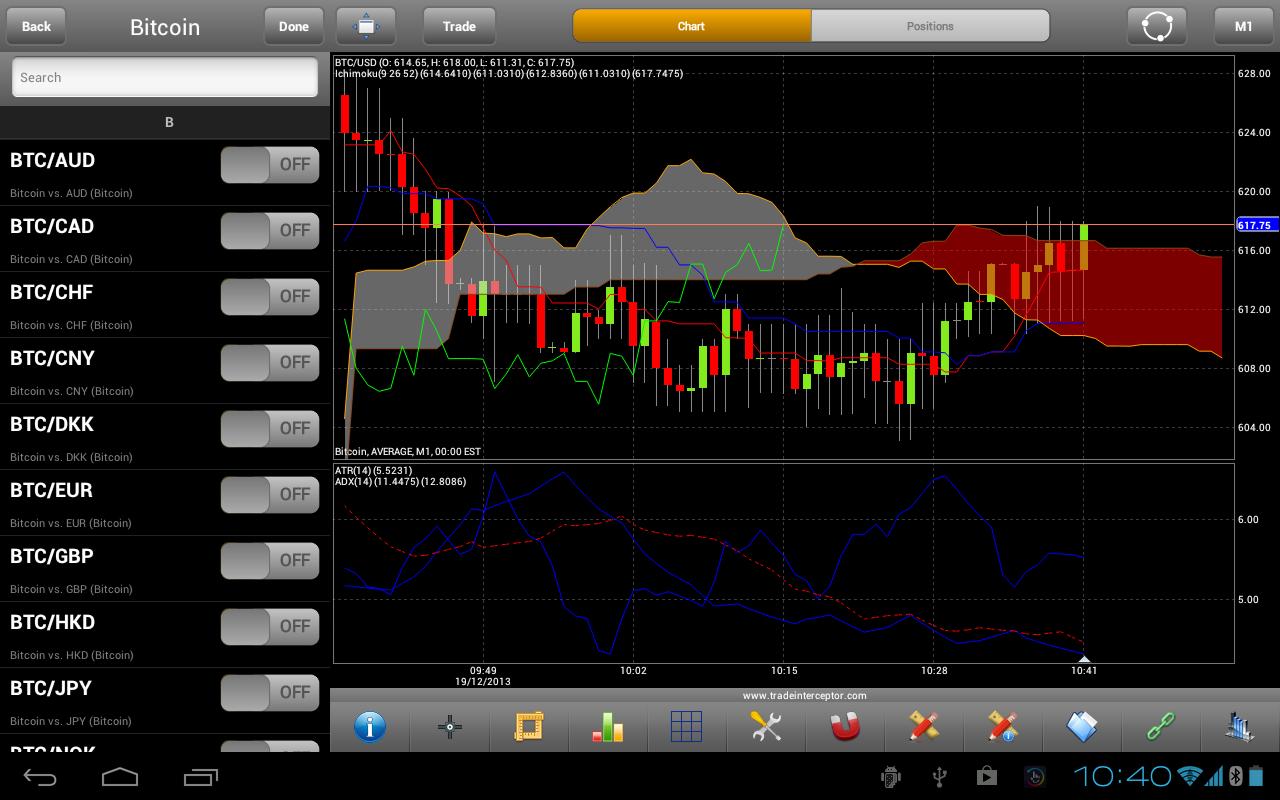Show the chart grid icon
Screen dimensions: 1280x800
pos(687,727)
